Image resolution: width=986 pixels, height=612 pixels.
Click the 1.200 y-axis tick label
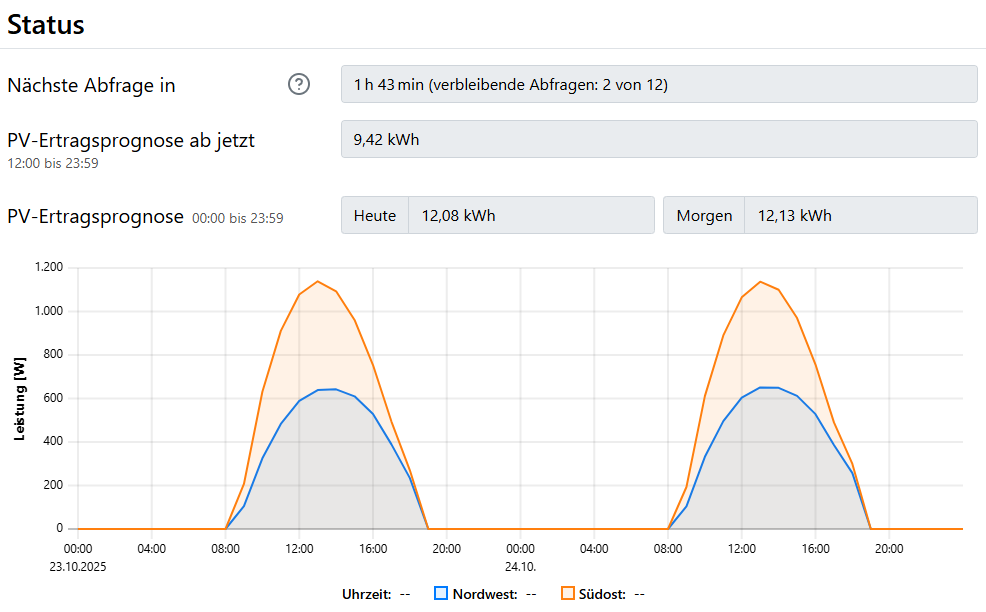48,268
